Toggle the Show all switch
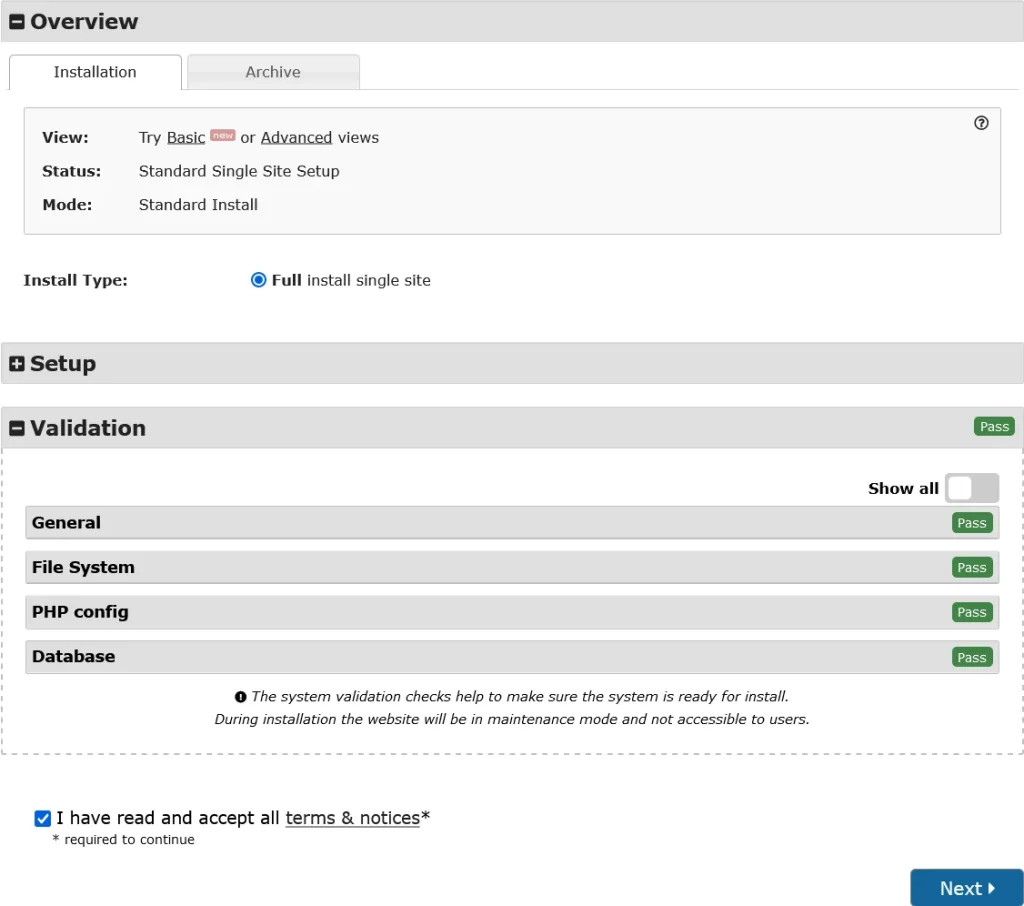The width and height of the screenshot is (1024, 906). 971,488
